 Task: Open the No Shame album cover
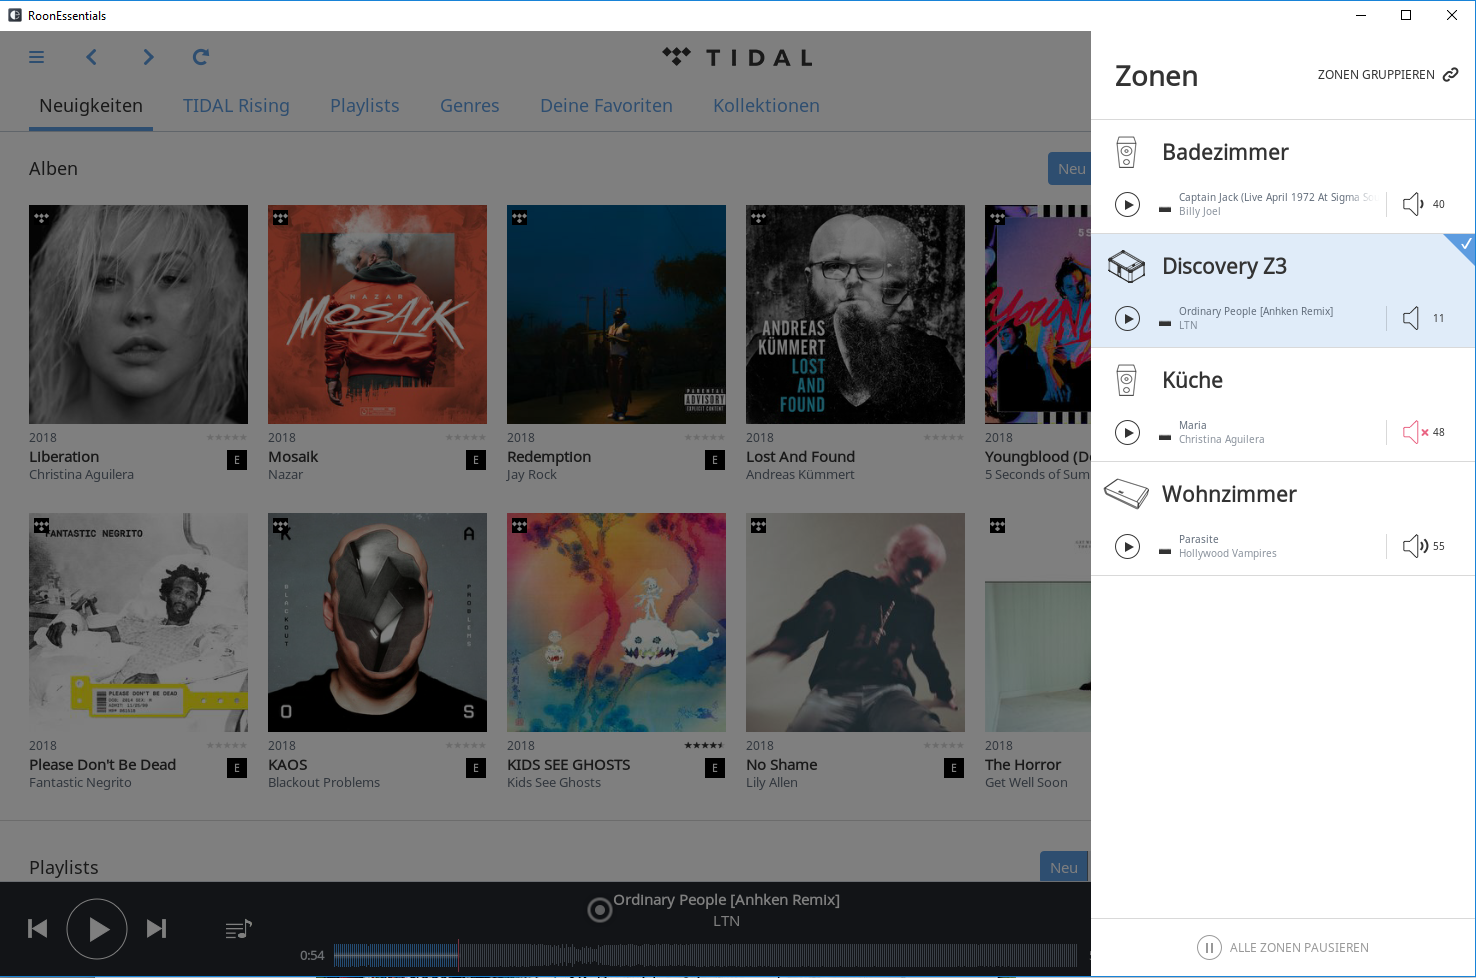coord(855,622)
